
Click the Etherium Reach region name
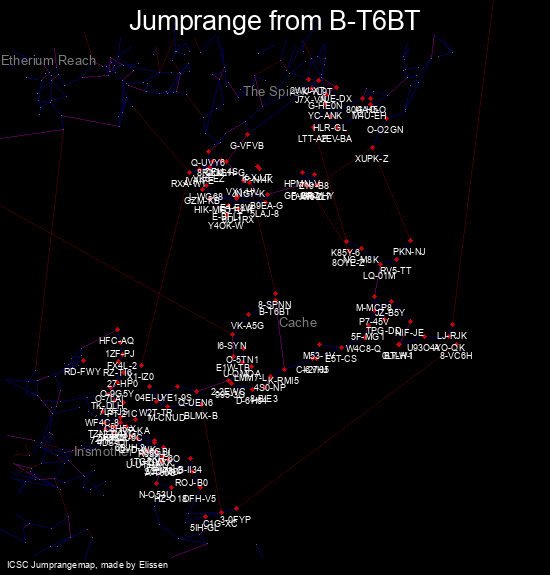48,61
